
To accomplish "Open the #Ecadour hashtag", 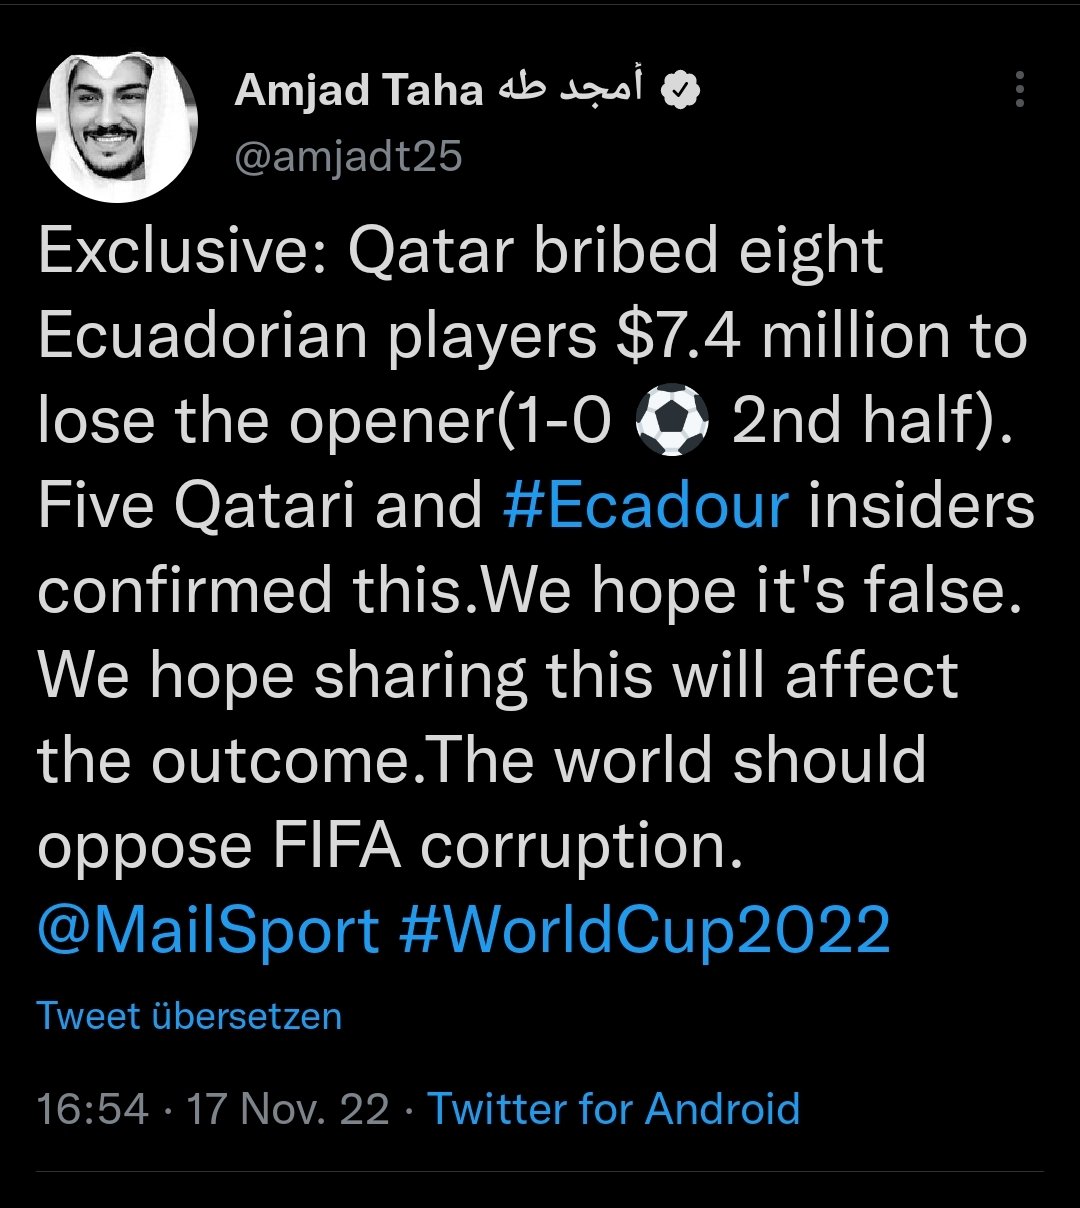I will 646,506.
